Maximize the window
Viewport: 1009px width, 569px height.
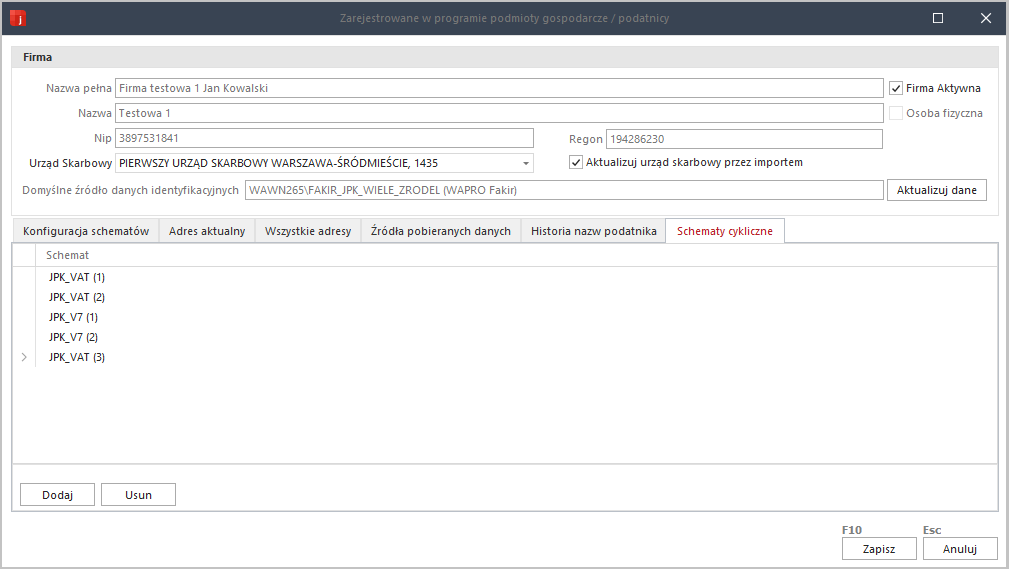coord(937,18)
